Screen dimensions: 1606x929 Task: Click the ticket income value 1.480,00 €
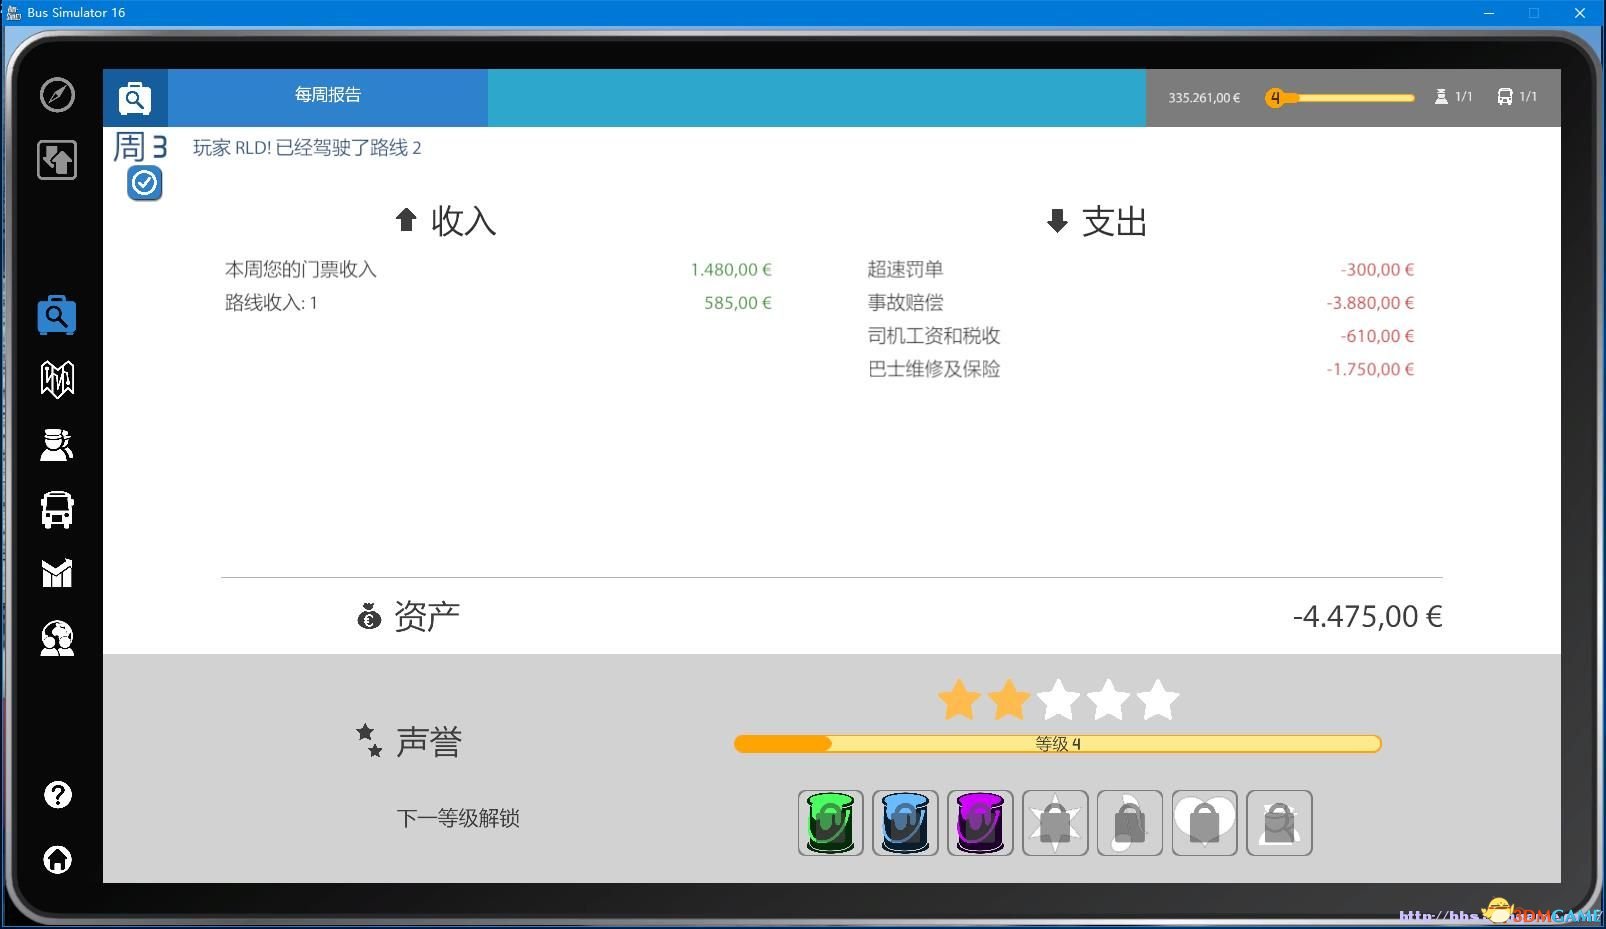pyautogui.click(x=731, y=270)
